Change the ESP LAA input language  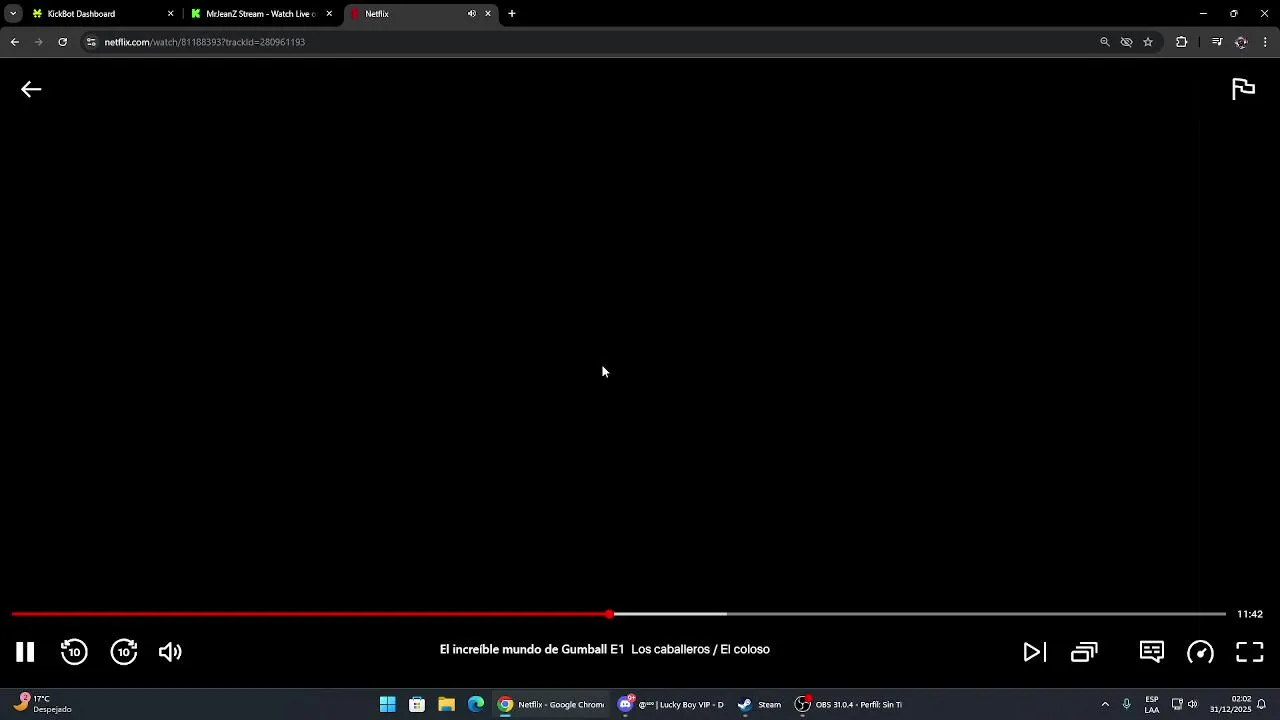(x=1152, y=704)
